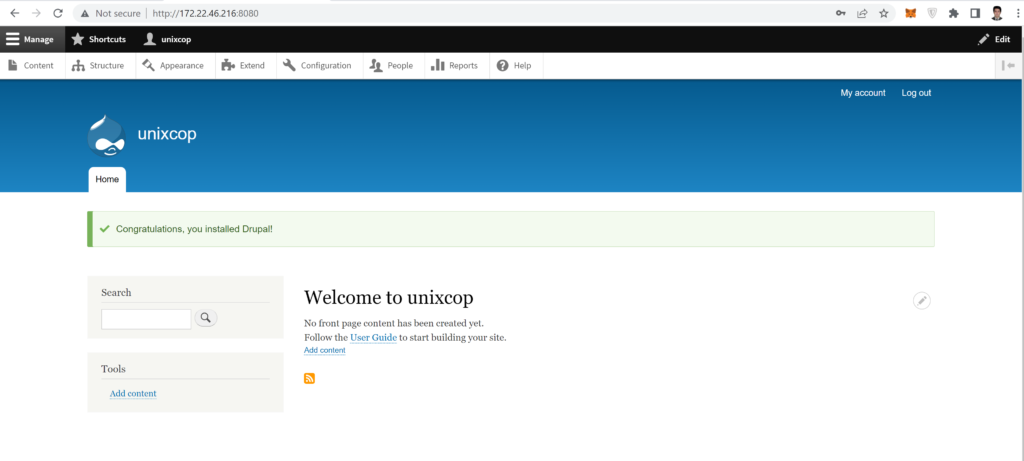Select the Home tab
Screen dimensions: 1024x461
(x=107, y=180)
